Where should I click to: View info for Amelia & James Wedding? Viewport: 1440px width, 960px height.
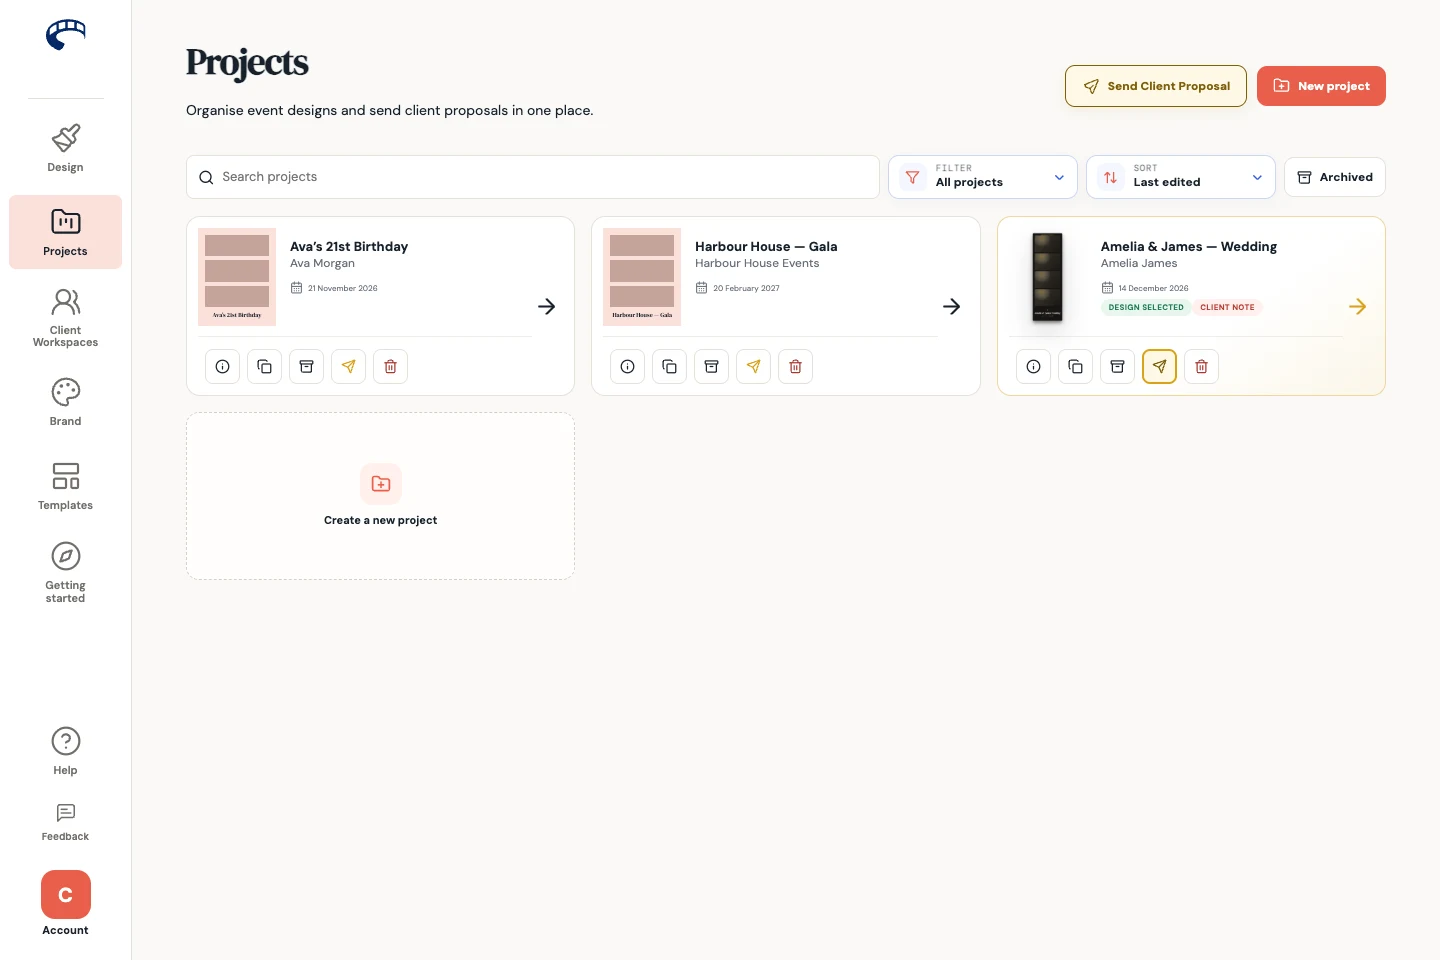tap(1033, 366)
